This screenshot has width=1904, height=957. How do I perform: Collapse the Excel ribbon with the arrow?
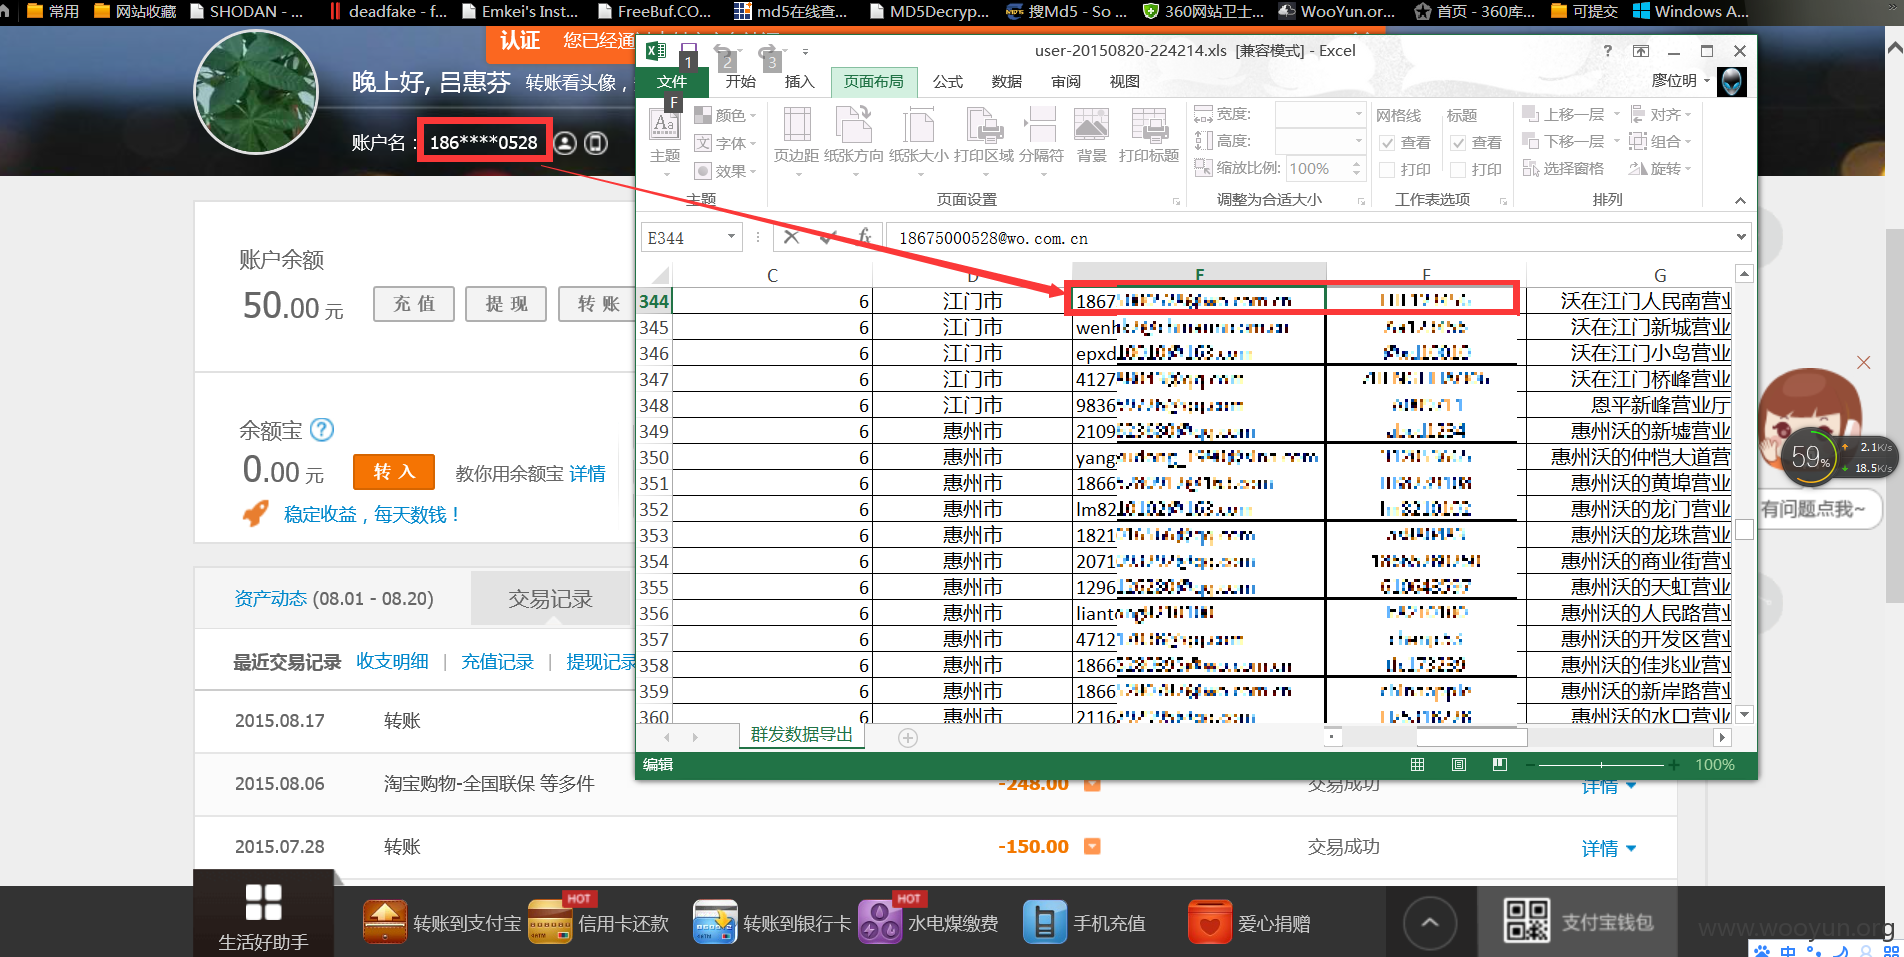(1740, 201)
